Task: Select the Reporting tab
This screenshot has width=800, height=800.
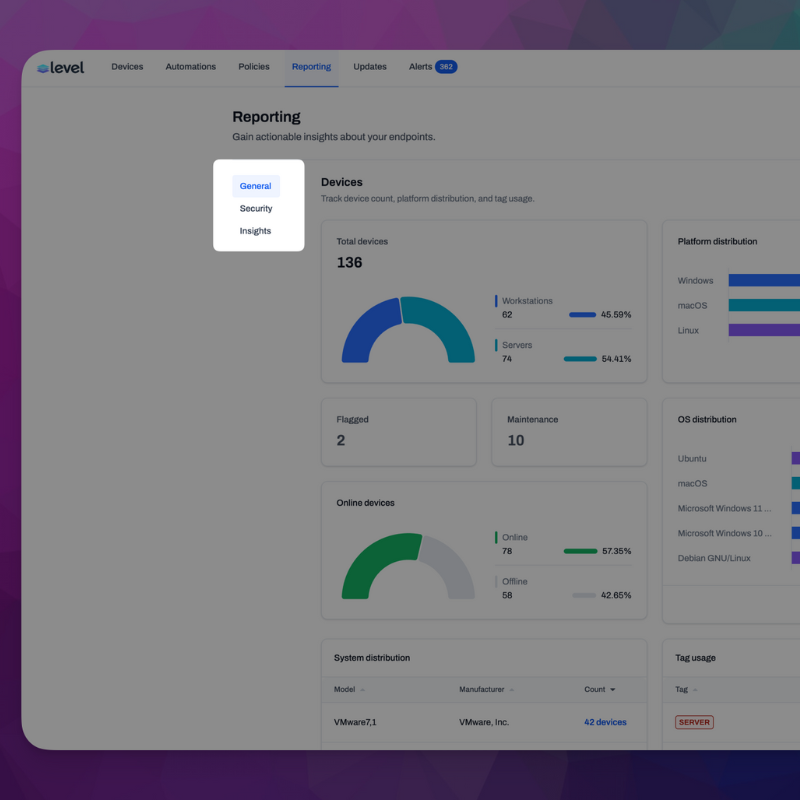Action: click(311, 67)
